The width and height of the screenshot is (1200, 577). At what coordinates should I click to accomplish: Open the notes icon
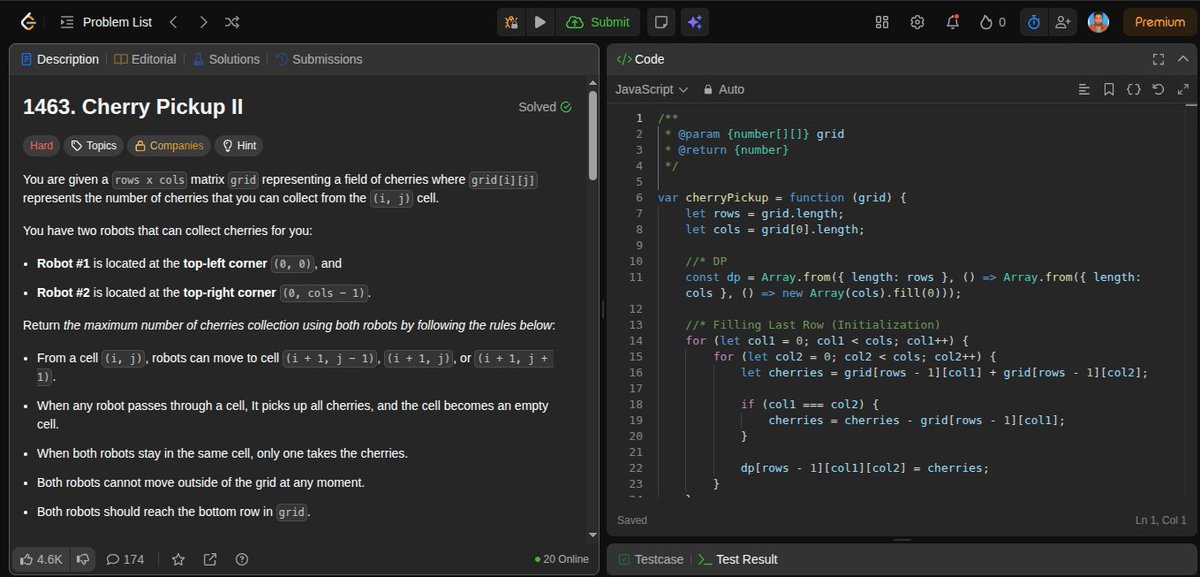coord(660,22)
